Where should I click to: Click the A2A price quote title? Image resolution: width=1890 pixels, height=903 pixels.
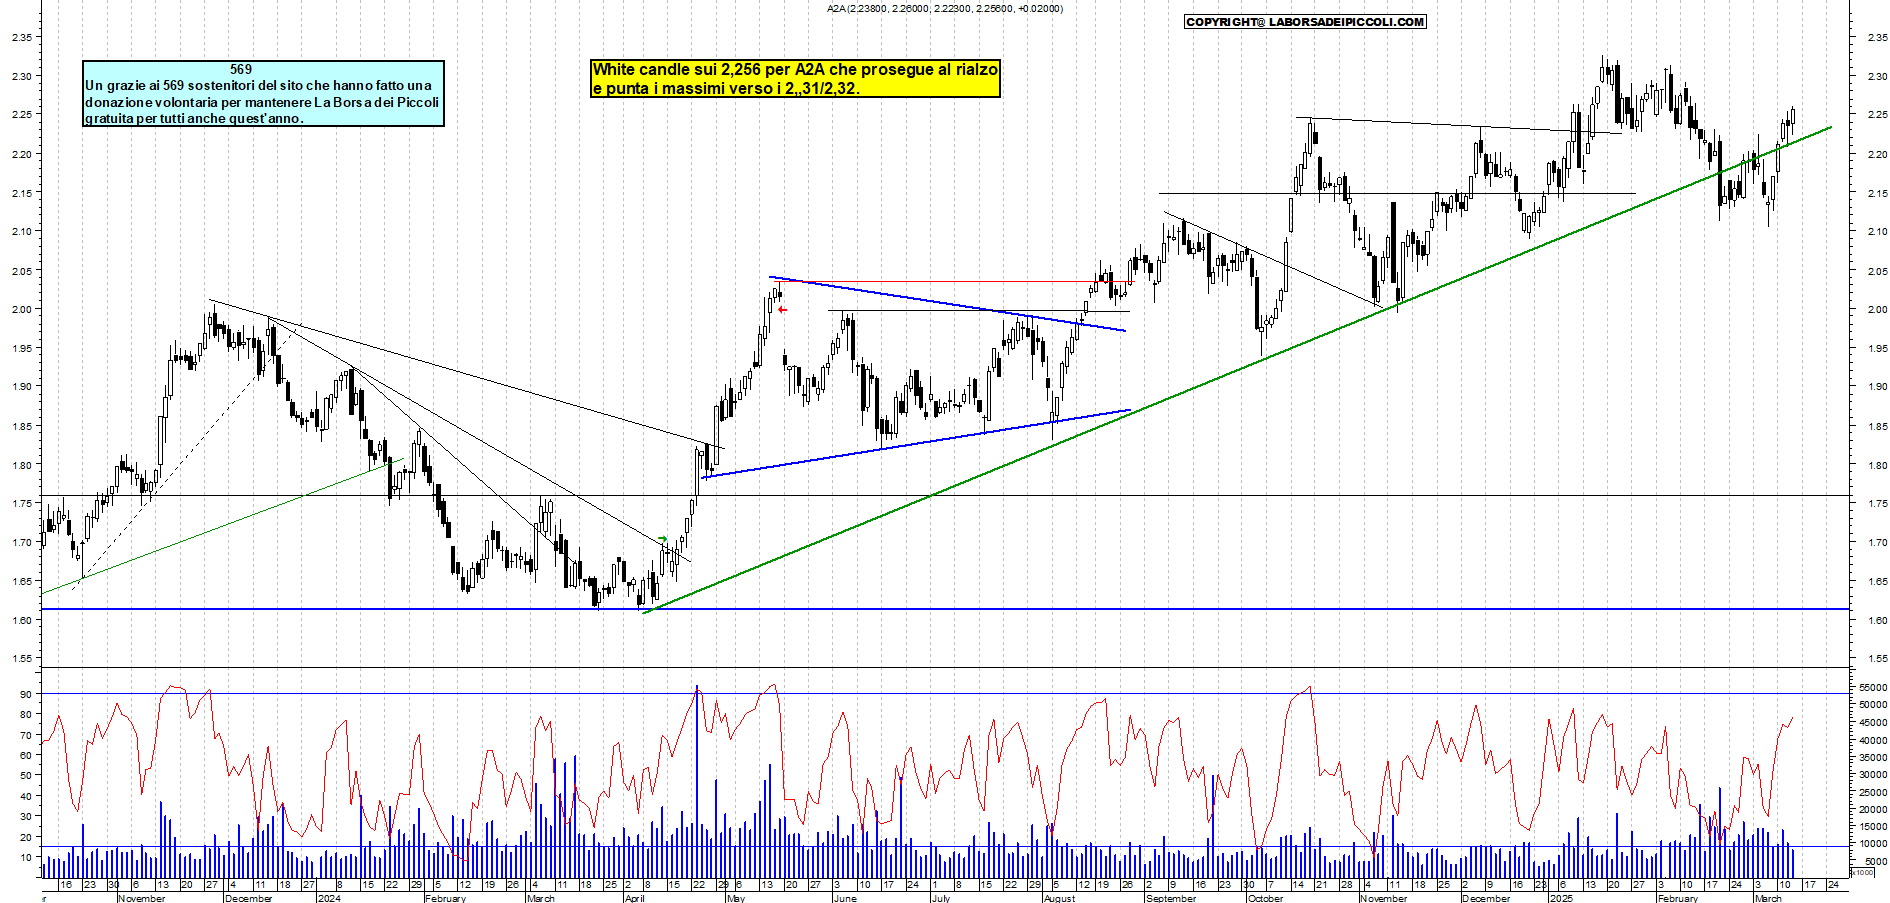click(x=945, y=8)
